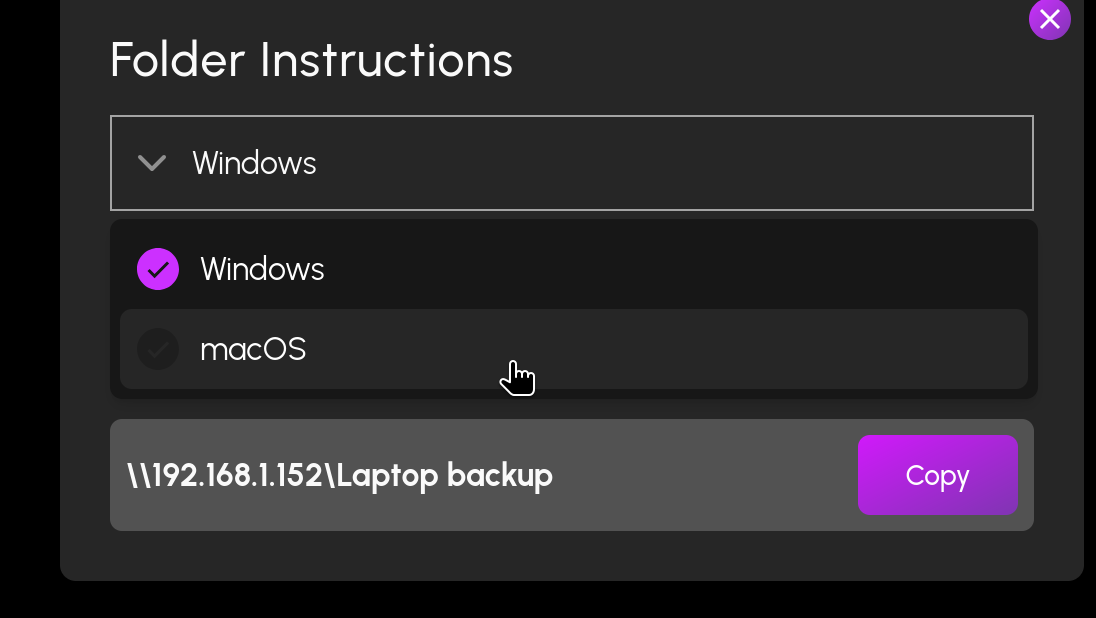Close the Folder Instructions dialog
The image size is (1096, 618).
coord(1049,19)
